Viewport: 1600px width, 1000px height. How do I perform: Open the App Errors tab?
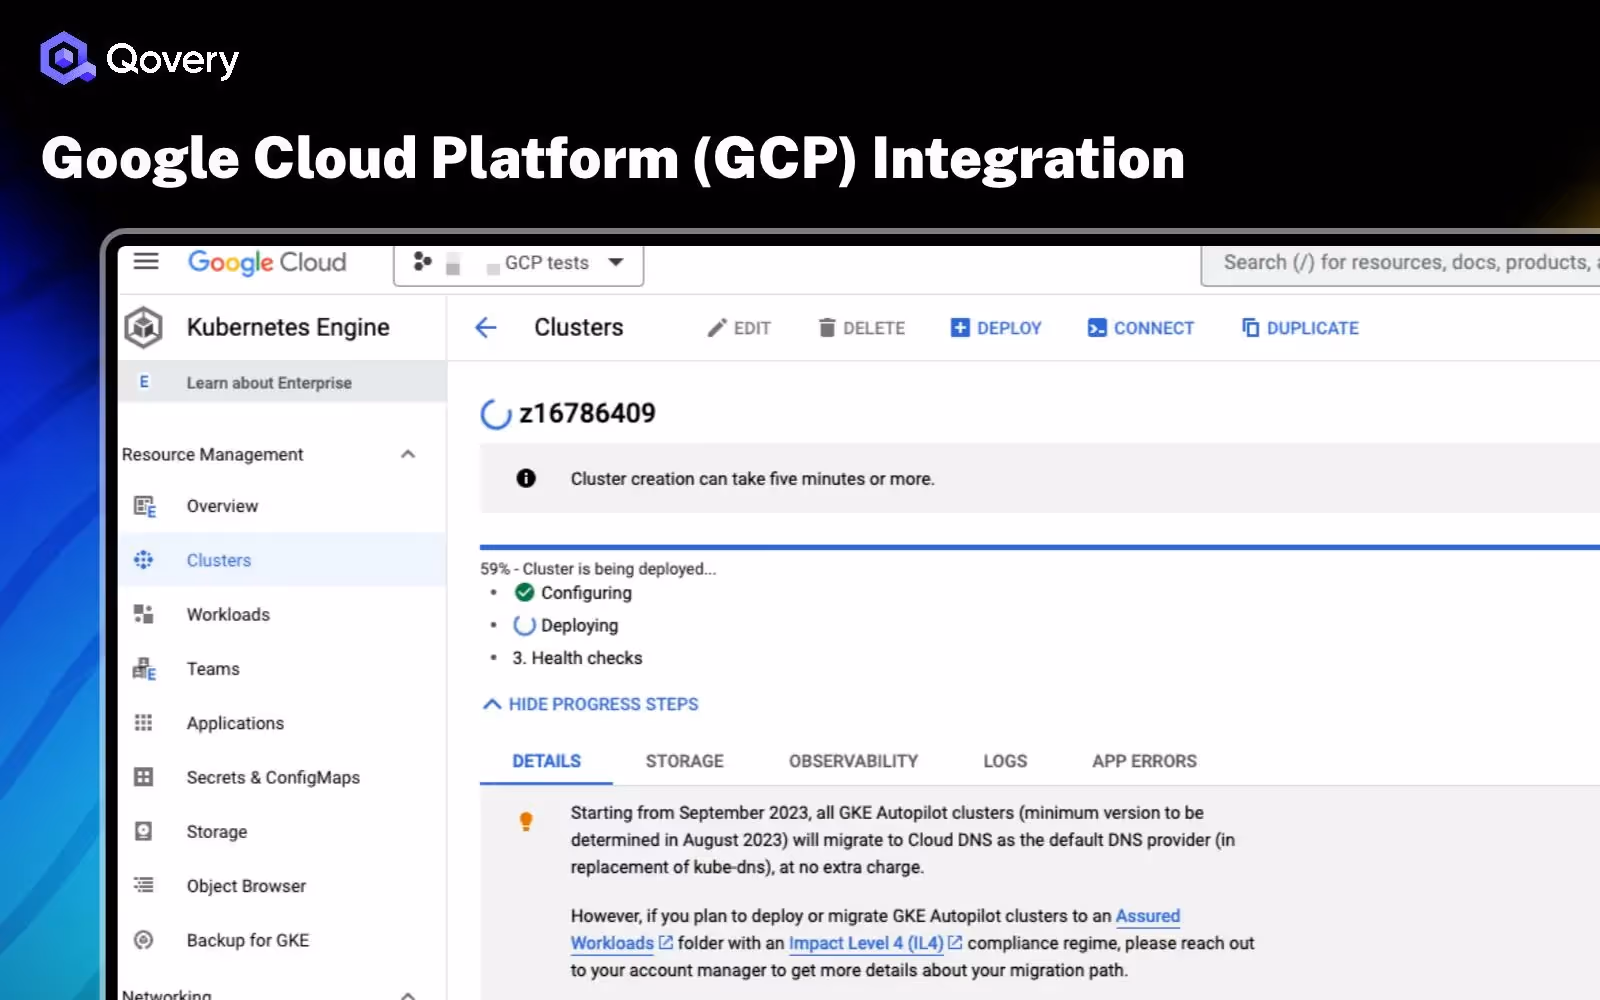(x=1143, y=760)
